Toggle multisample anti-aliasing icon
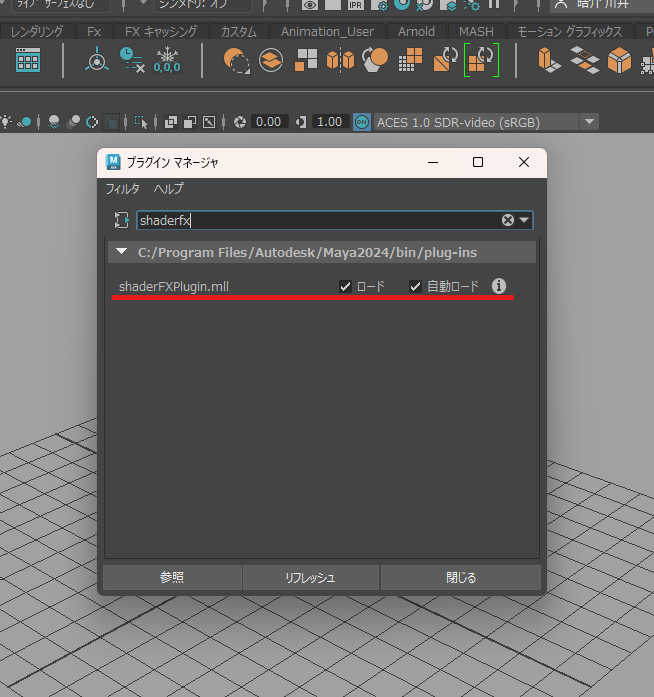 [x=92, y=122]
